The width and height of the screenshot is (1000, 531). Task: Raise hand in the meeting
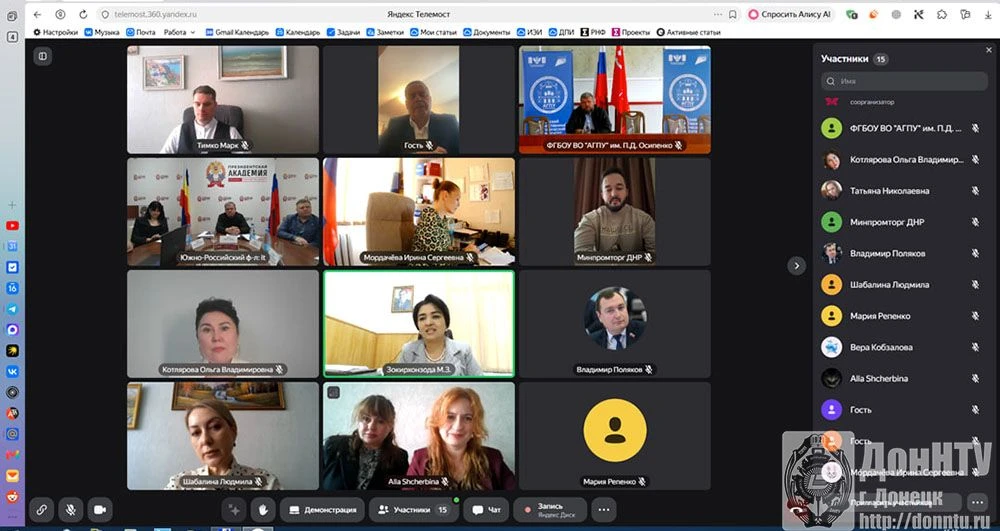[x=263, y=510]
